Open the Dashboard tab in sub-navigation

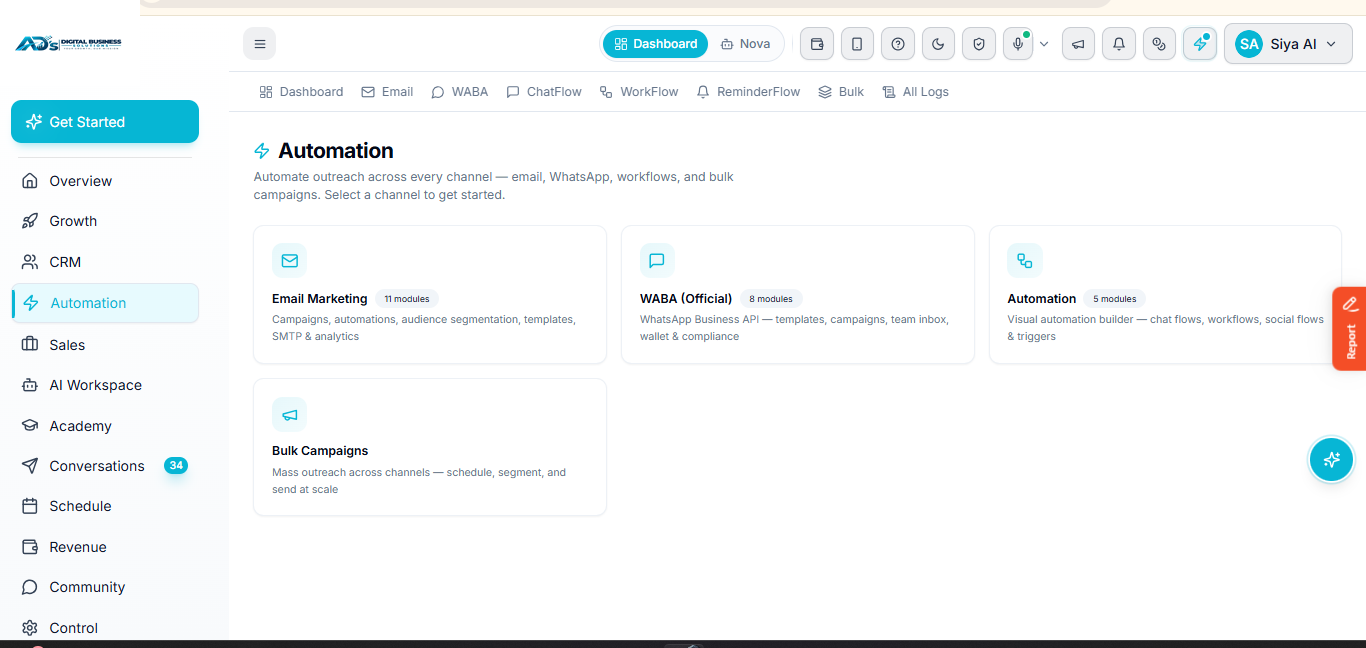301,92
